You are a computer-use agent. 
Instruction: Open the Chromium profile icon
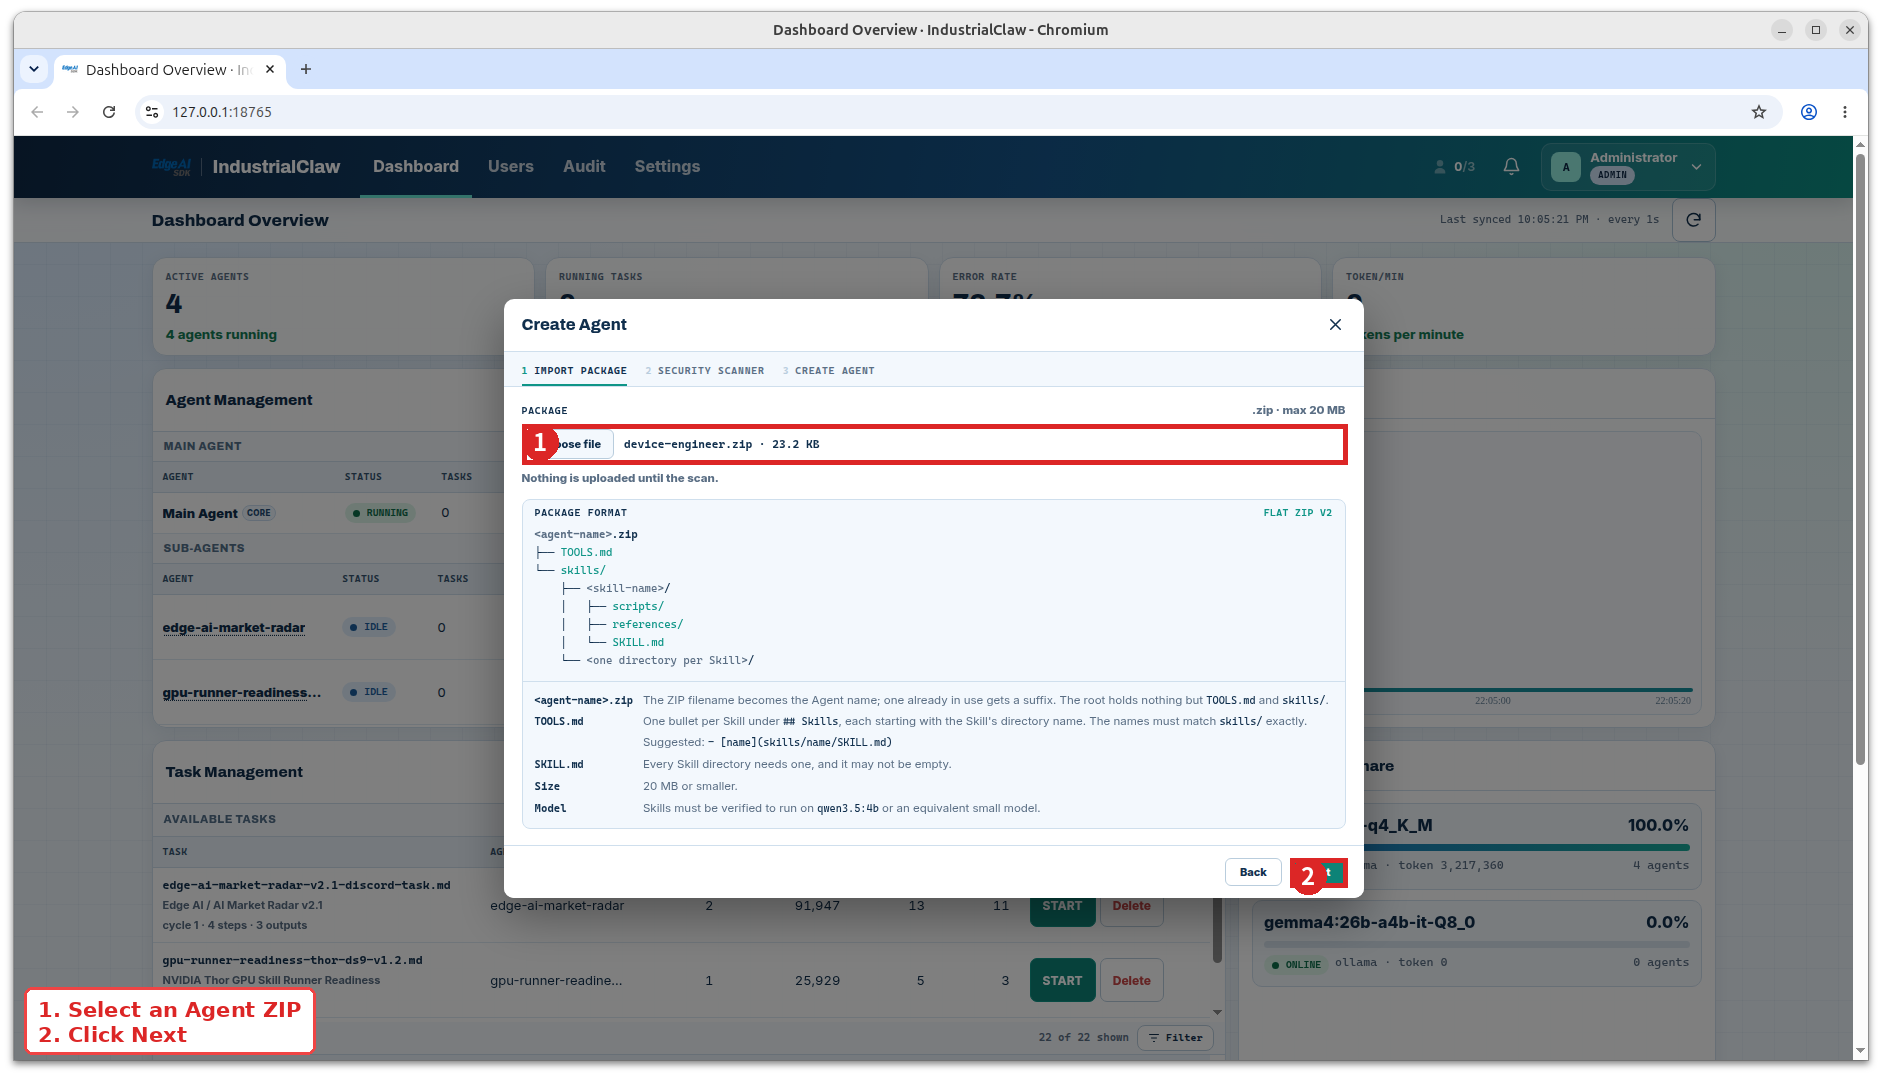coord(1809,112)
